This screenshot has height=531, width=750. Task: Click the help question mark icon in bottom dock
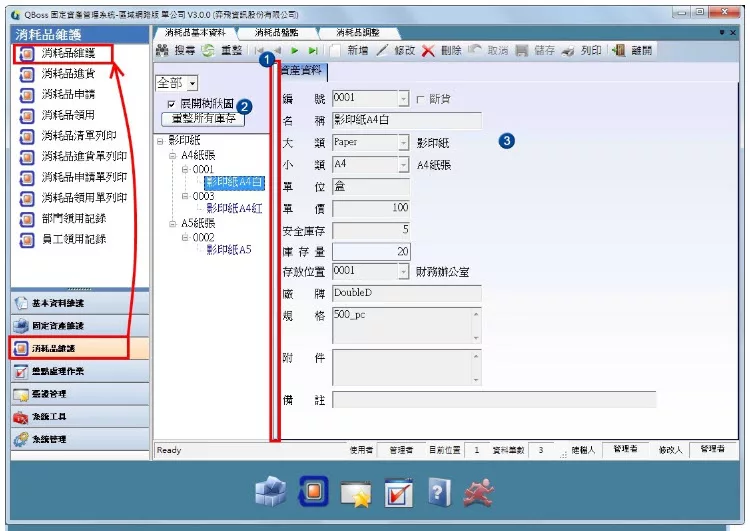[x=440, y=491]
